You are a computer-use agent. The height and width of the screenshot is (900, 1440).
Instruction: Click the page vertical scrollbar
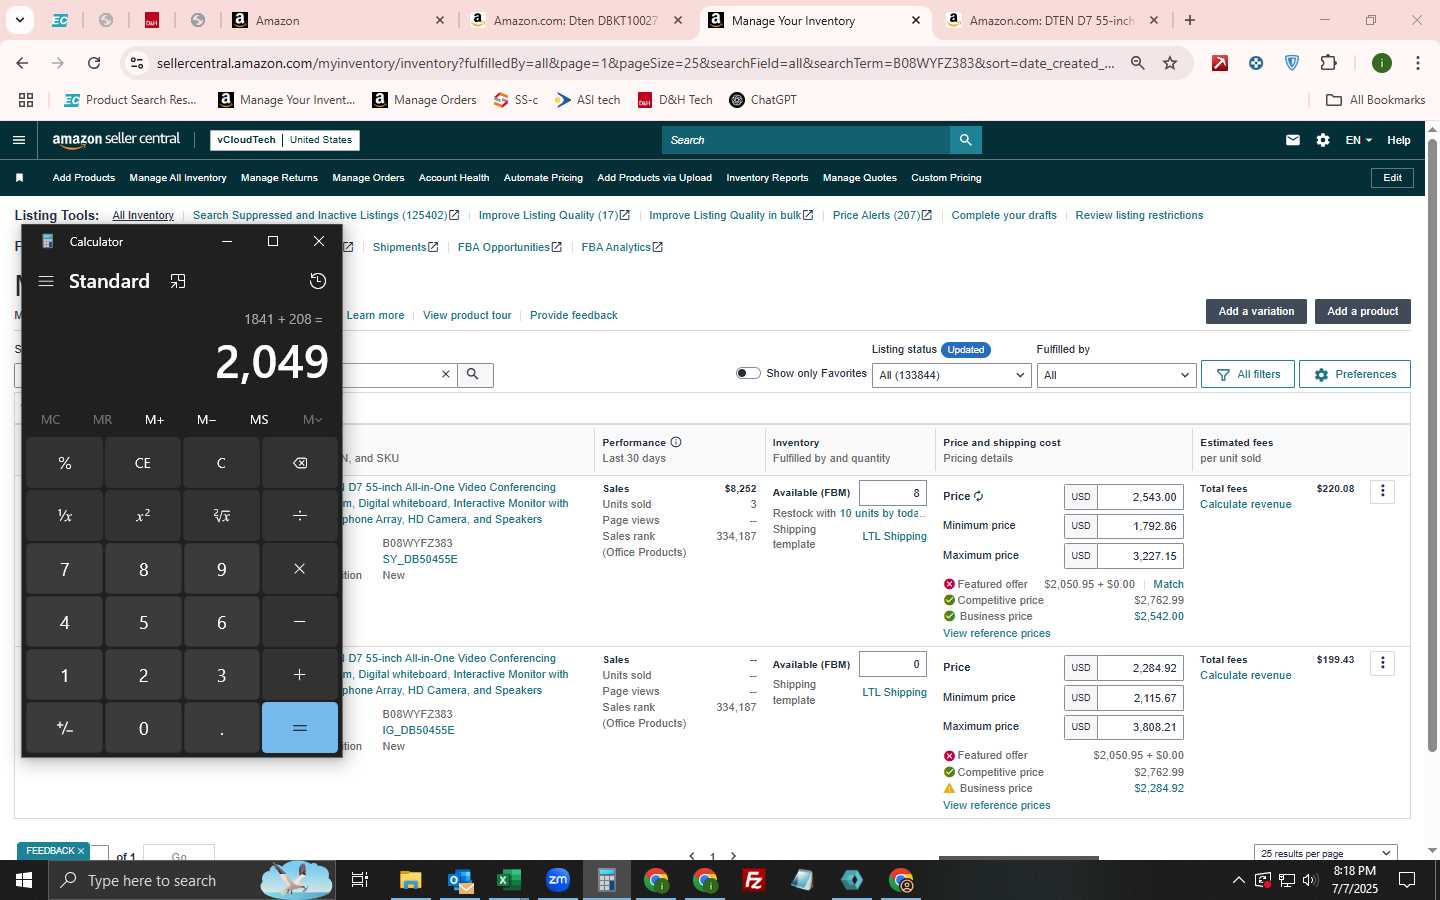pos(1432,445)
